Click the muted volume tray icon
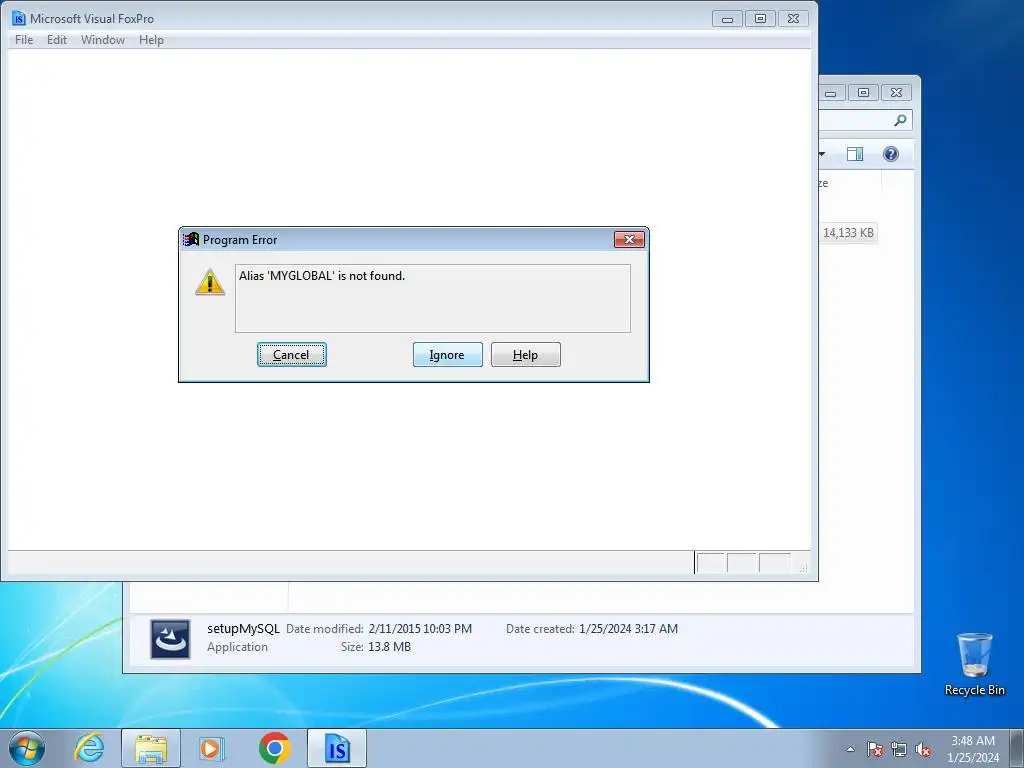The image size is (1024, 768). click(x=923, y=749)
